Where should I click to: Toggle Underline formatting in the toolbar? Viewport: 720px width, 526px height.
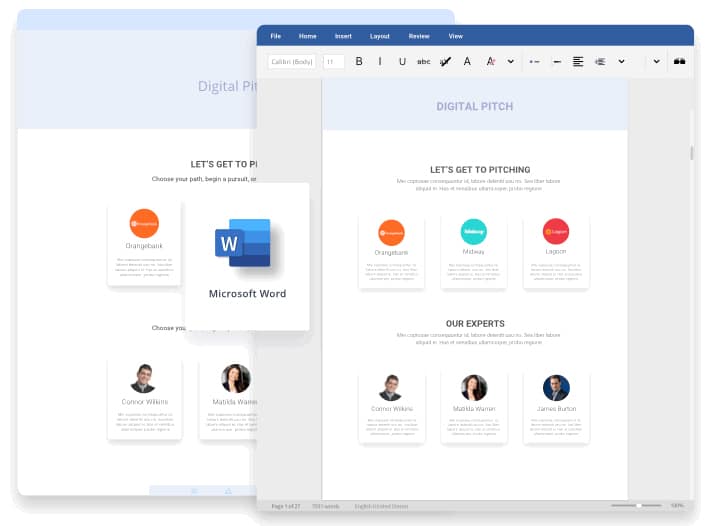(x=402, y=62)
